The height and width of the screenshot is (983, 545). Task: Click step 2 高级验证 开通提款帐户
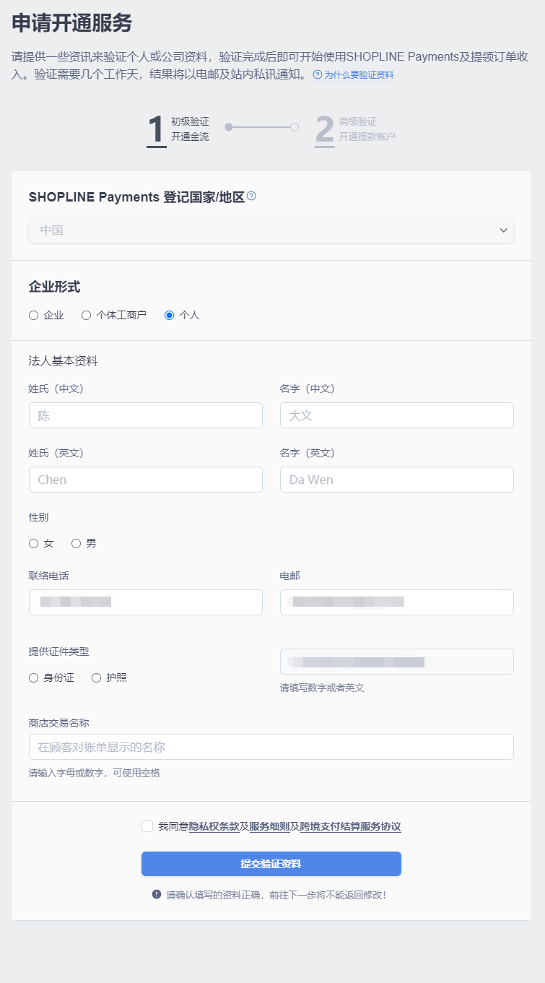click(355, 129)
